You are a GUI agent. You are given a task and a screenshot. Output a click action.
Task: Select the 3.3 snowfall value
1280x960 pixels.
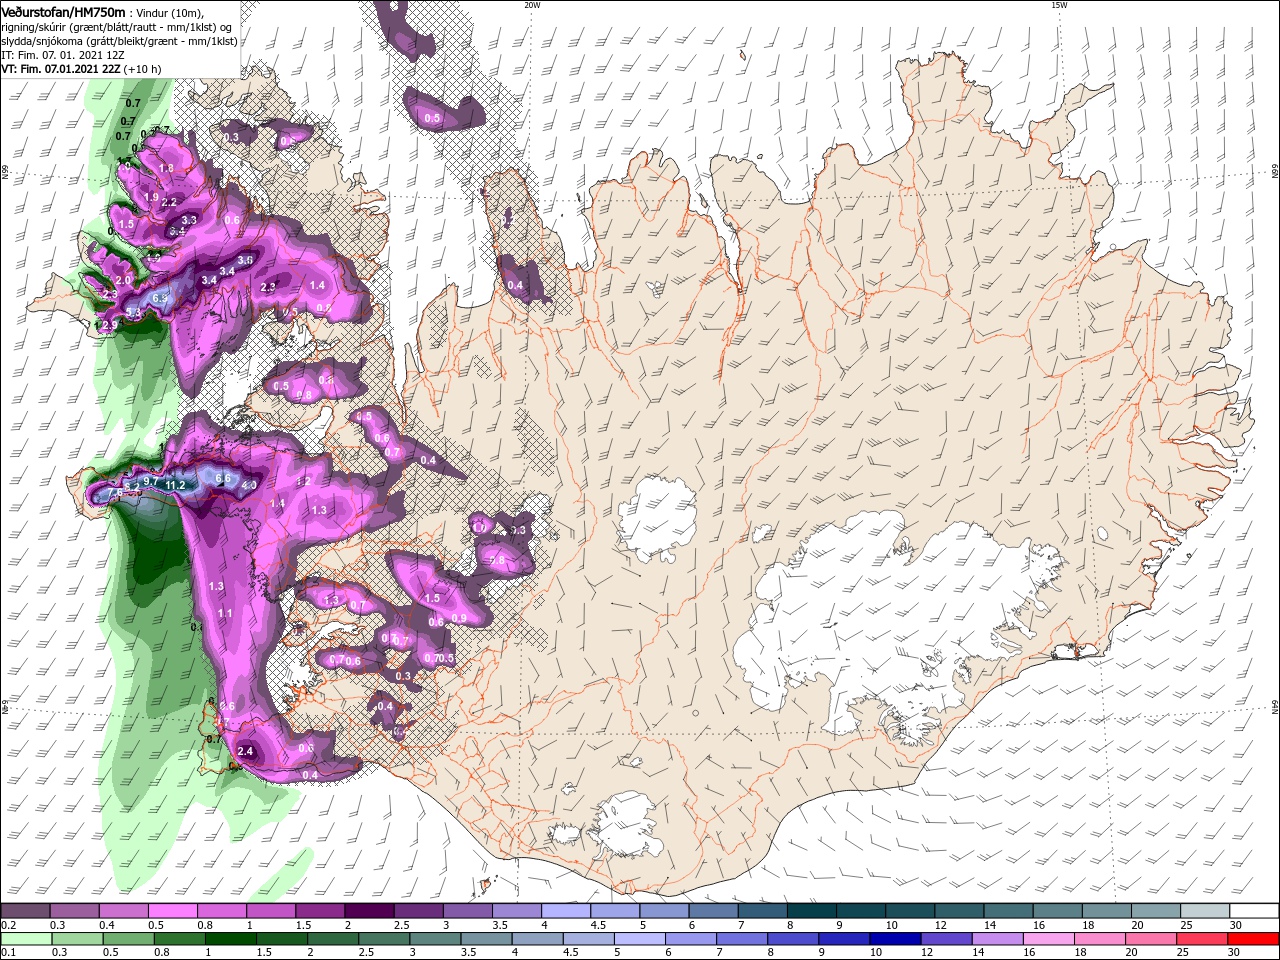[x=189, y=219]
